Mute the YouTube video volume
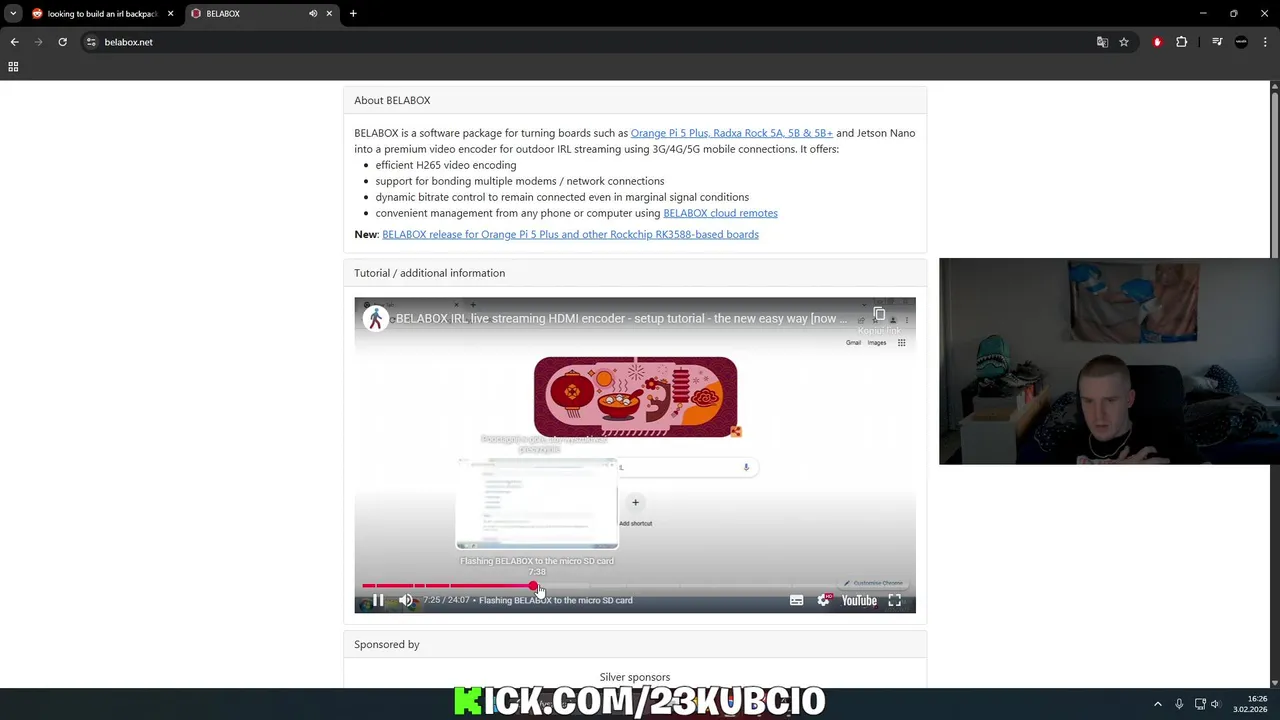Viewport: 1280px width, 720px height. pos(405,600)
